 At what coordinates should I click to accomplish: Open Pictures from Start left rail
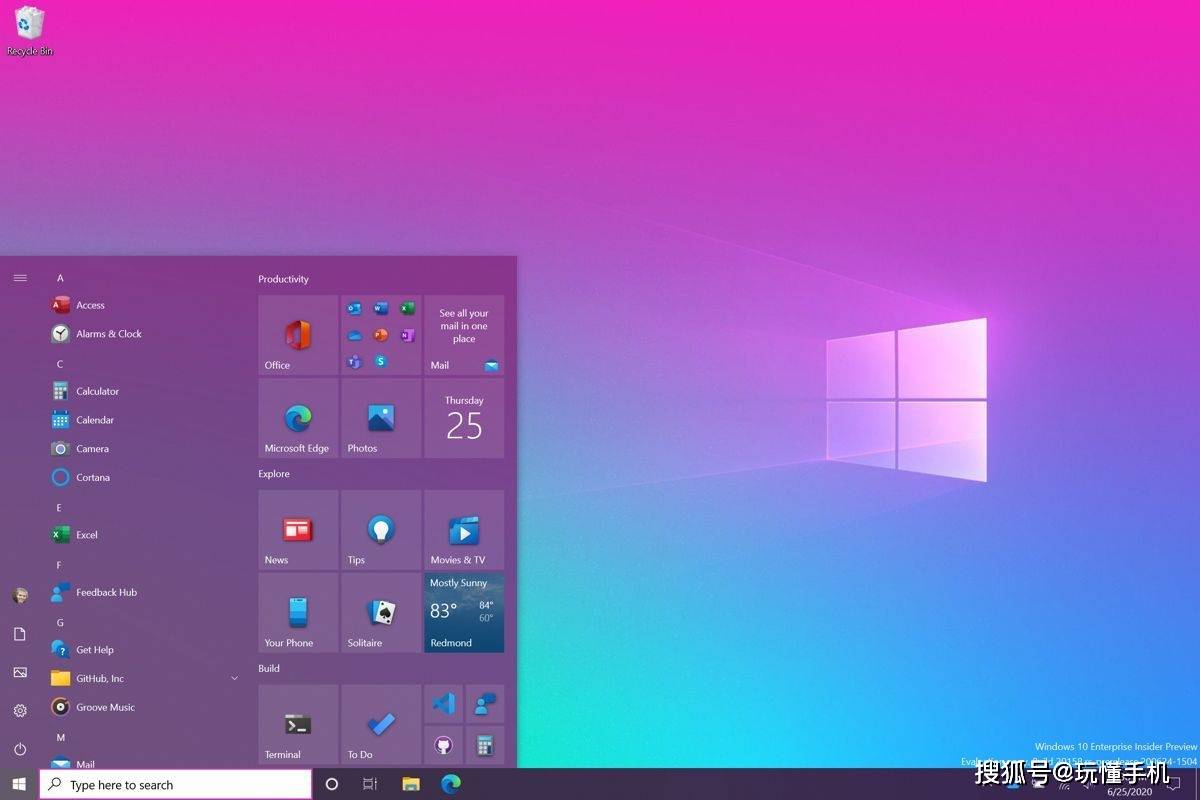click(x=20, y=672)
